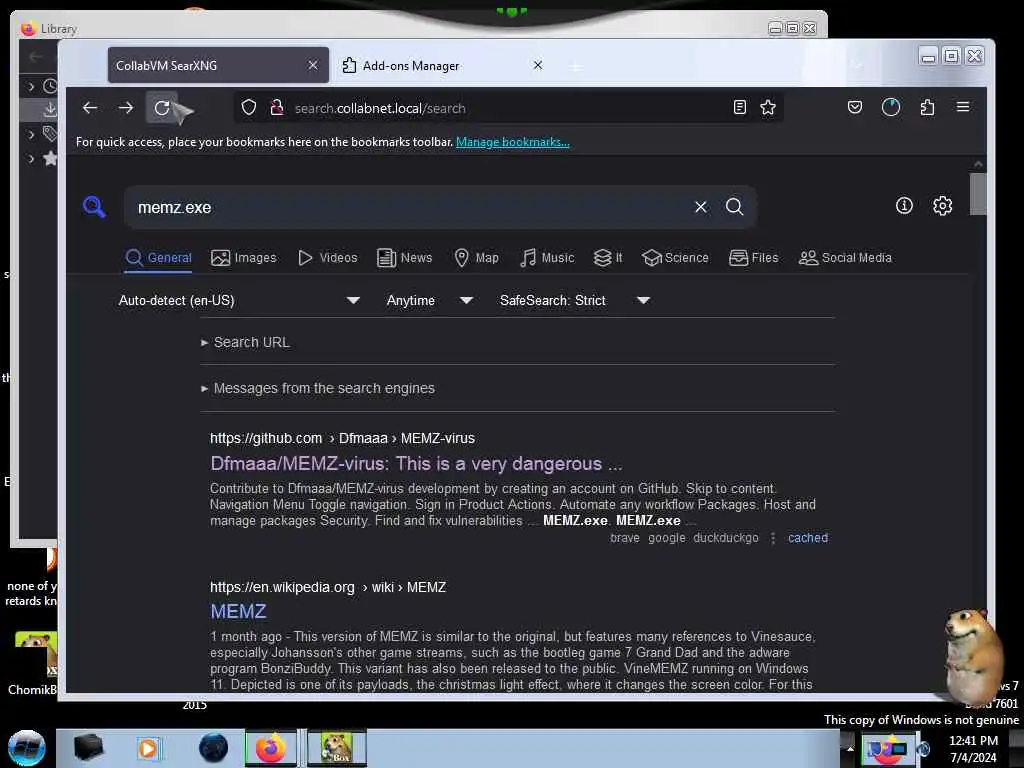This screenshot has height=768, width=1024.
Task: Open result options three-dot menu
Action: tap(773, 538)
